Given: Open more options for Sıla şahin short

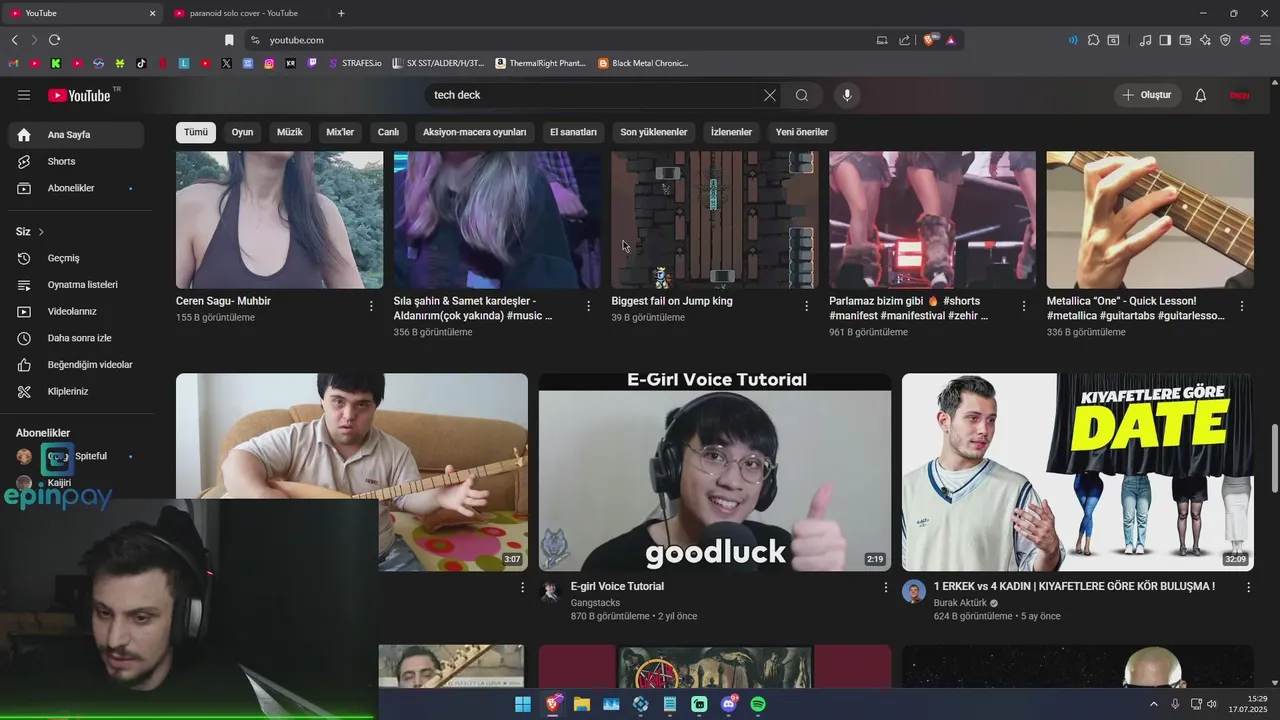Looking at the screenshot, I should point(588,306).
